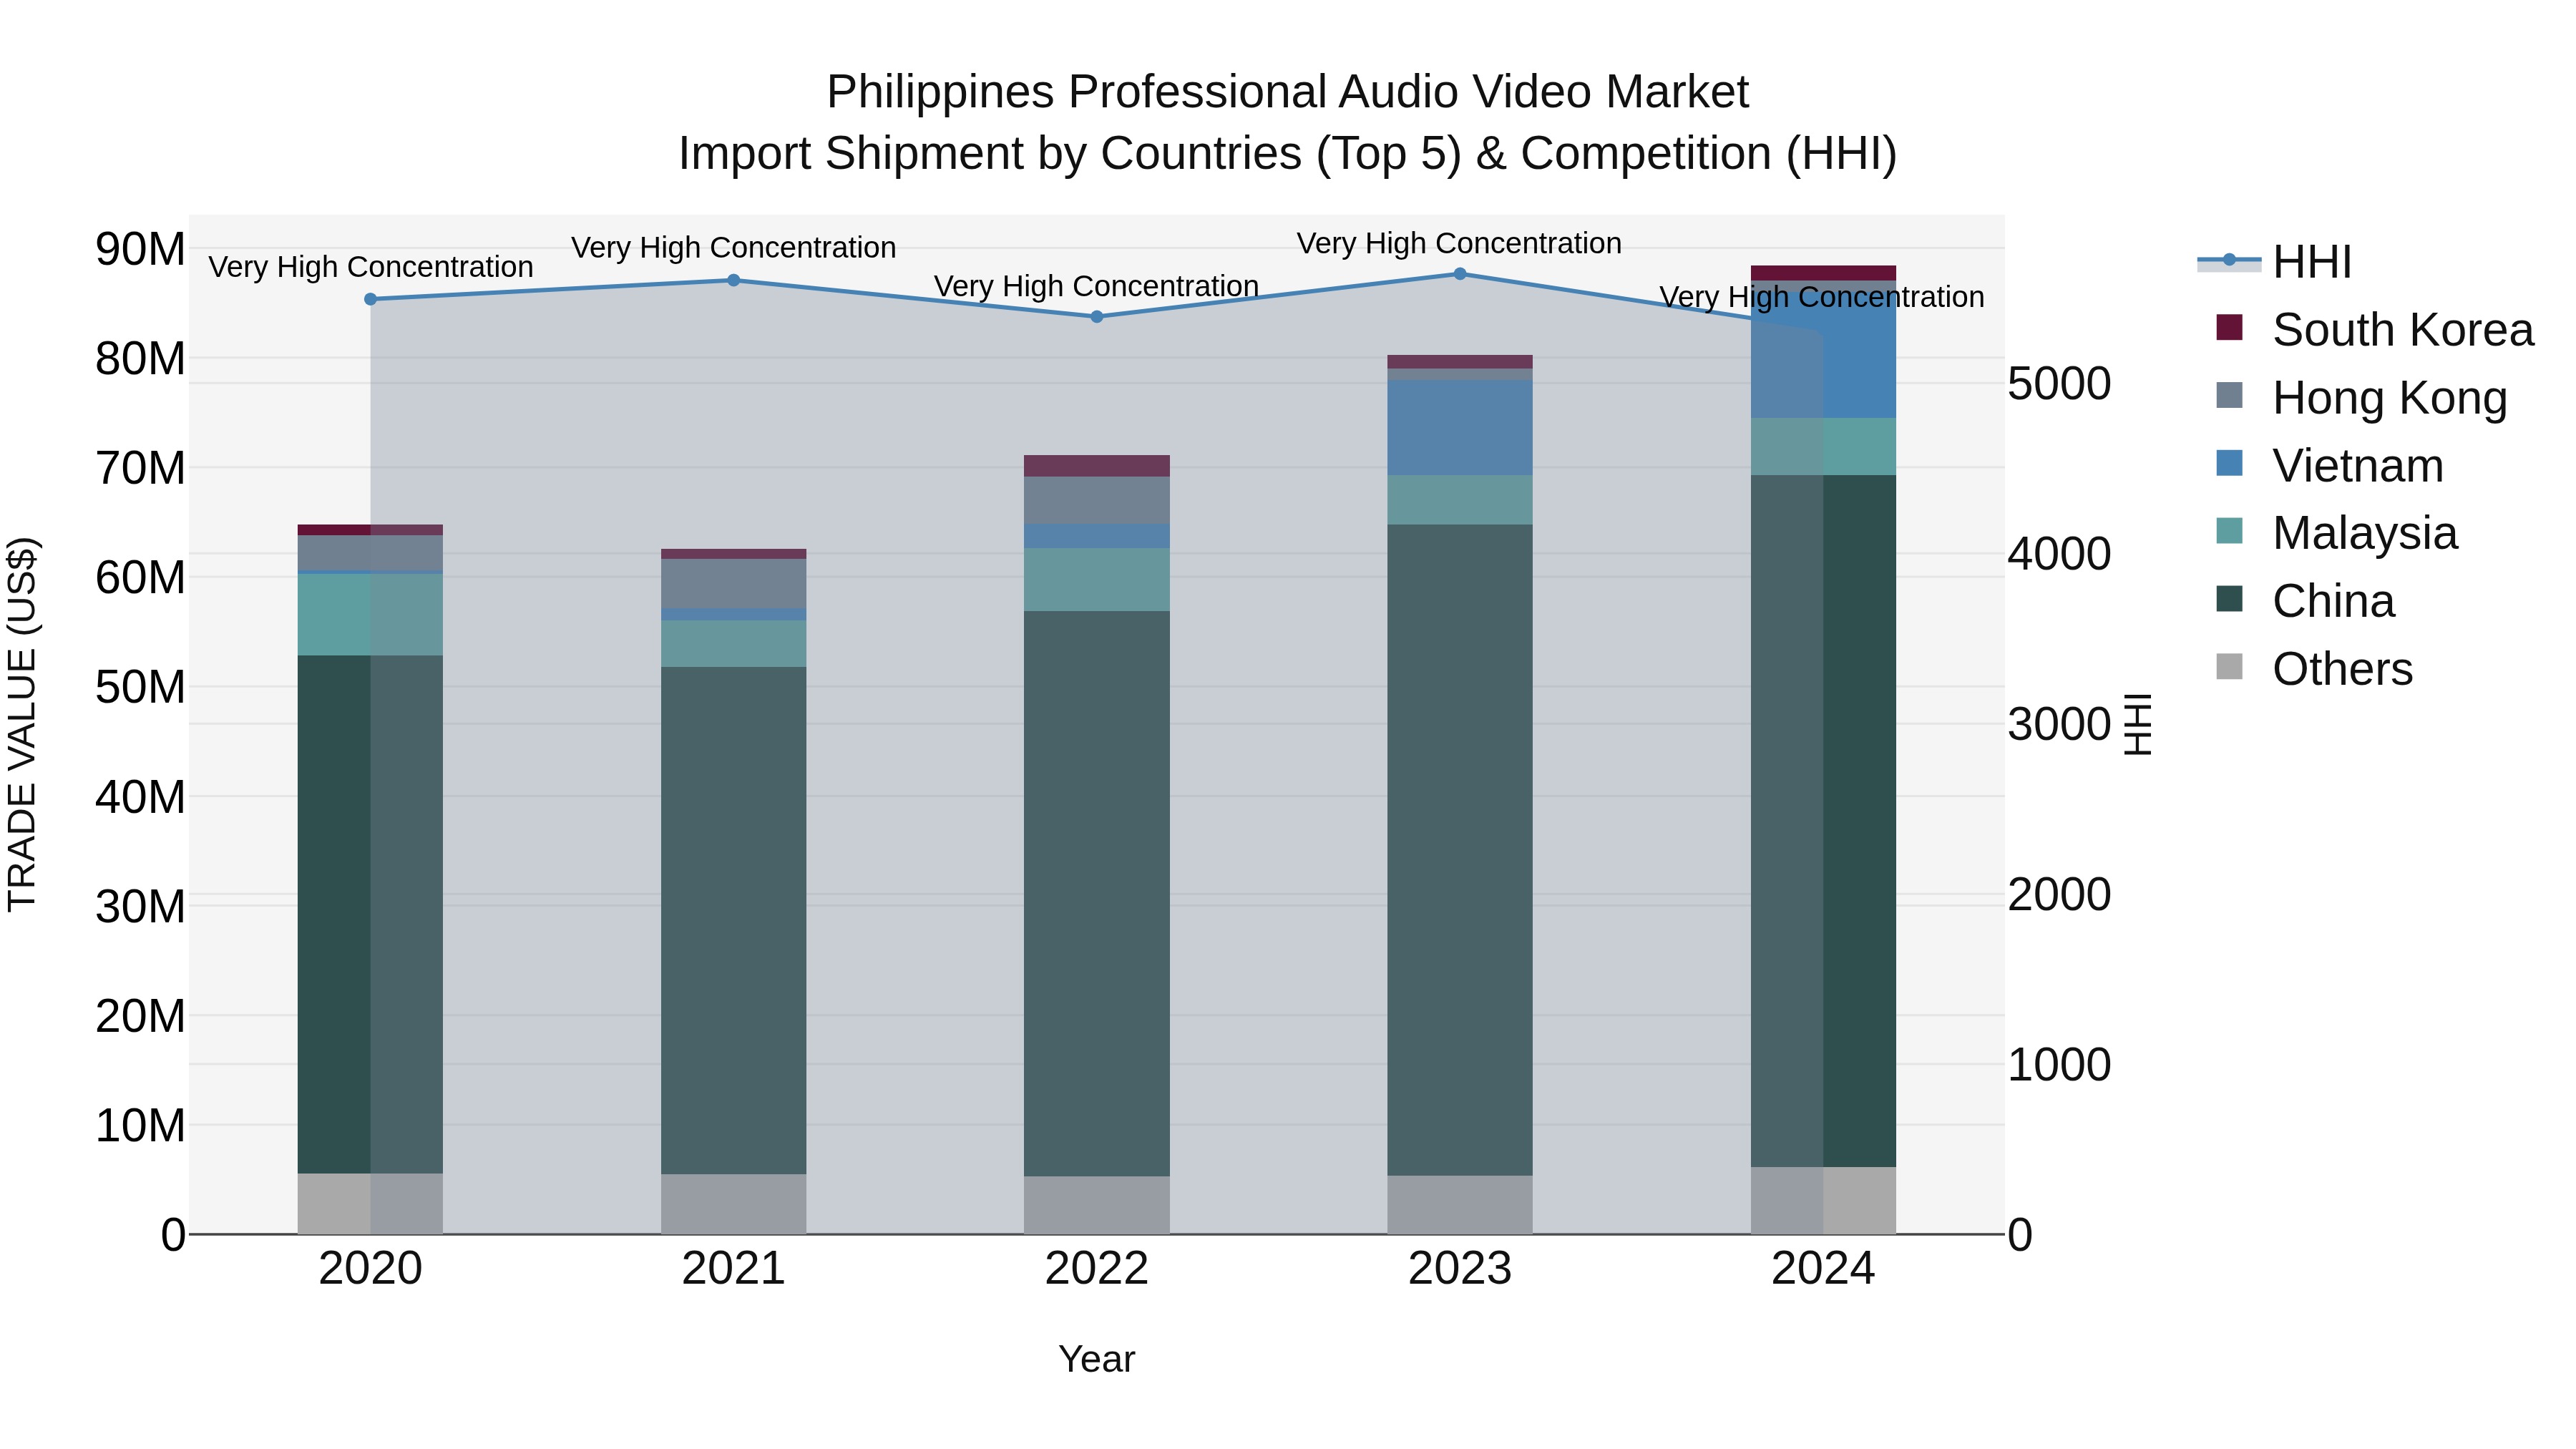The height and width of the screenshot is (1449, 2576).
Task: Click the Malaysia segment of the 2022 bar
Action: point(1097,579)
